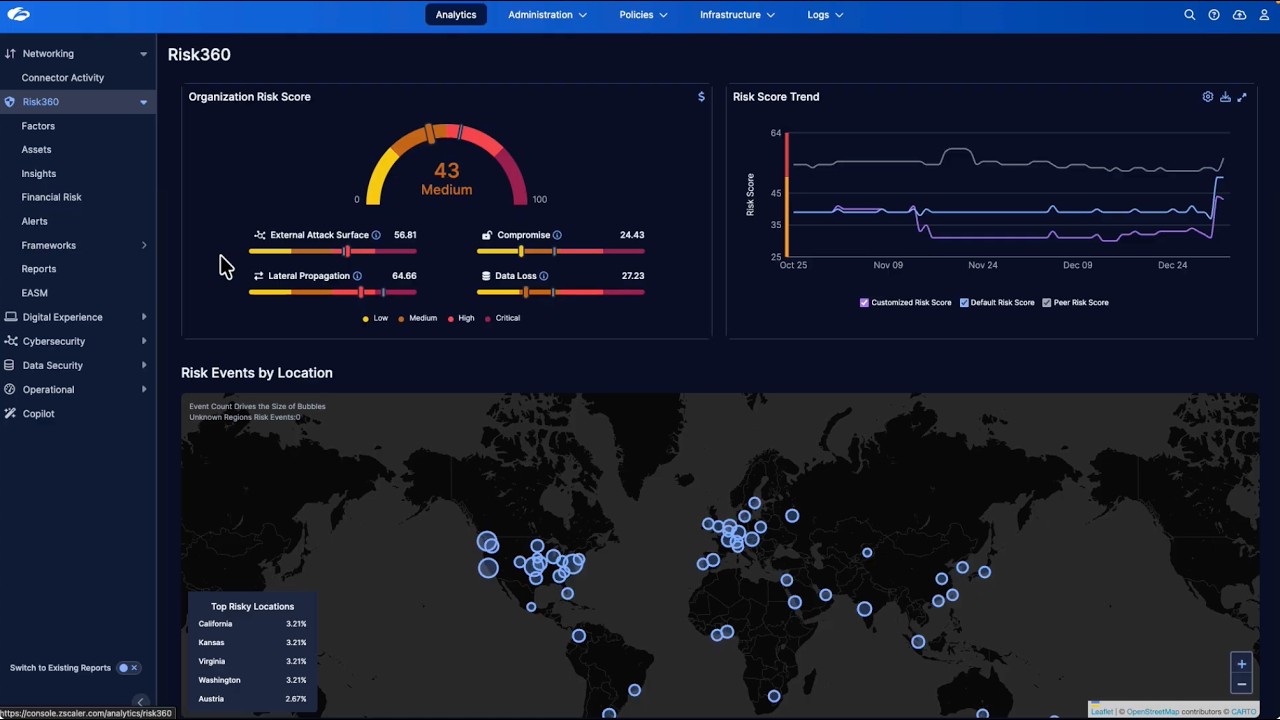The image size is (1280, 720).
Task: Open Alerts under Risk360
Action: pyautogui.click(x=34, y=221)
